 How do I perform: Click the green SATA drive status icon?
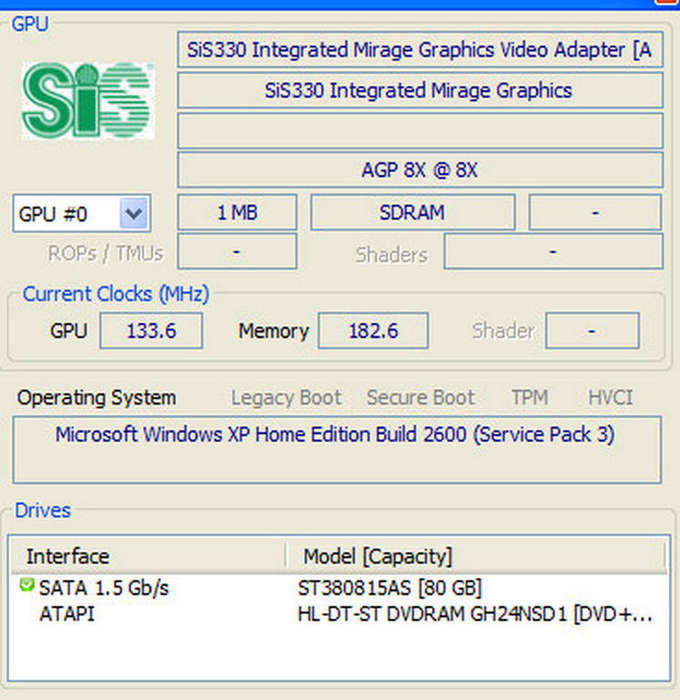click(x=27, y=585)
